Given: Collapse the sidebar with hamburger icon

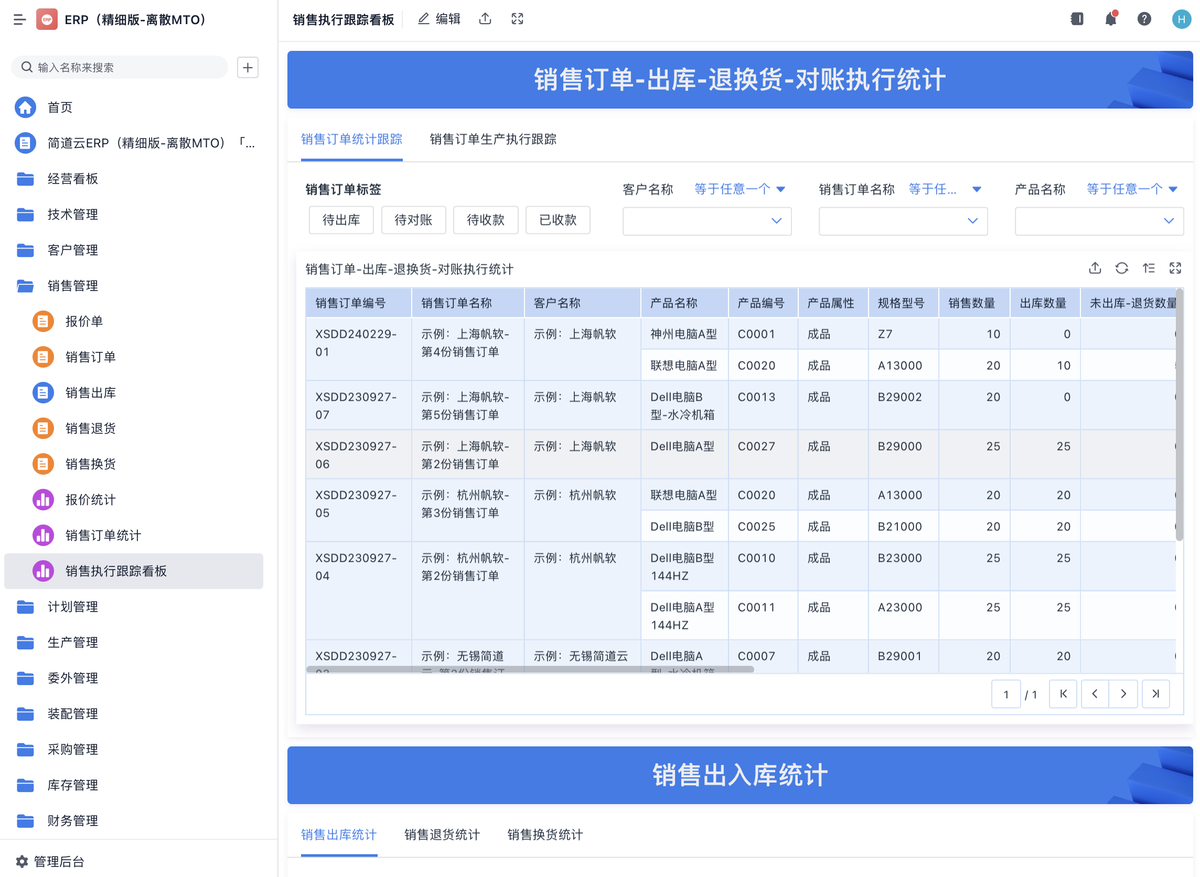Looking at the screenshot, I should pos(19,19).
